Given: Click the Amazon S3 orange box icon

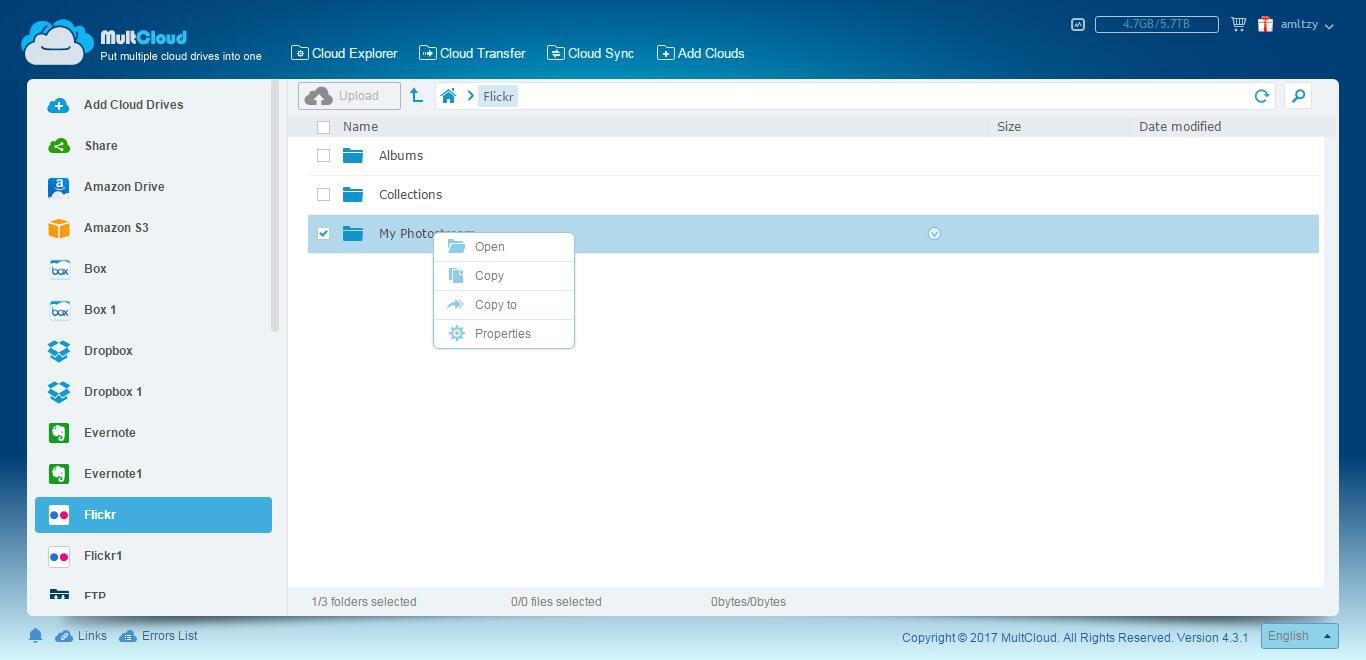Looking at the screenshot, I should coord(59,228).
